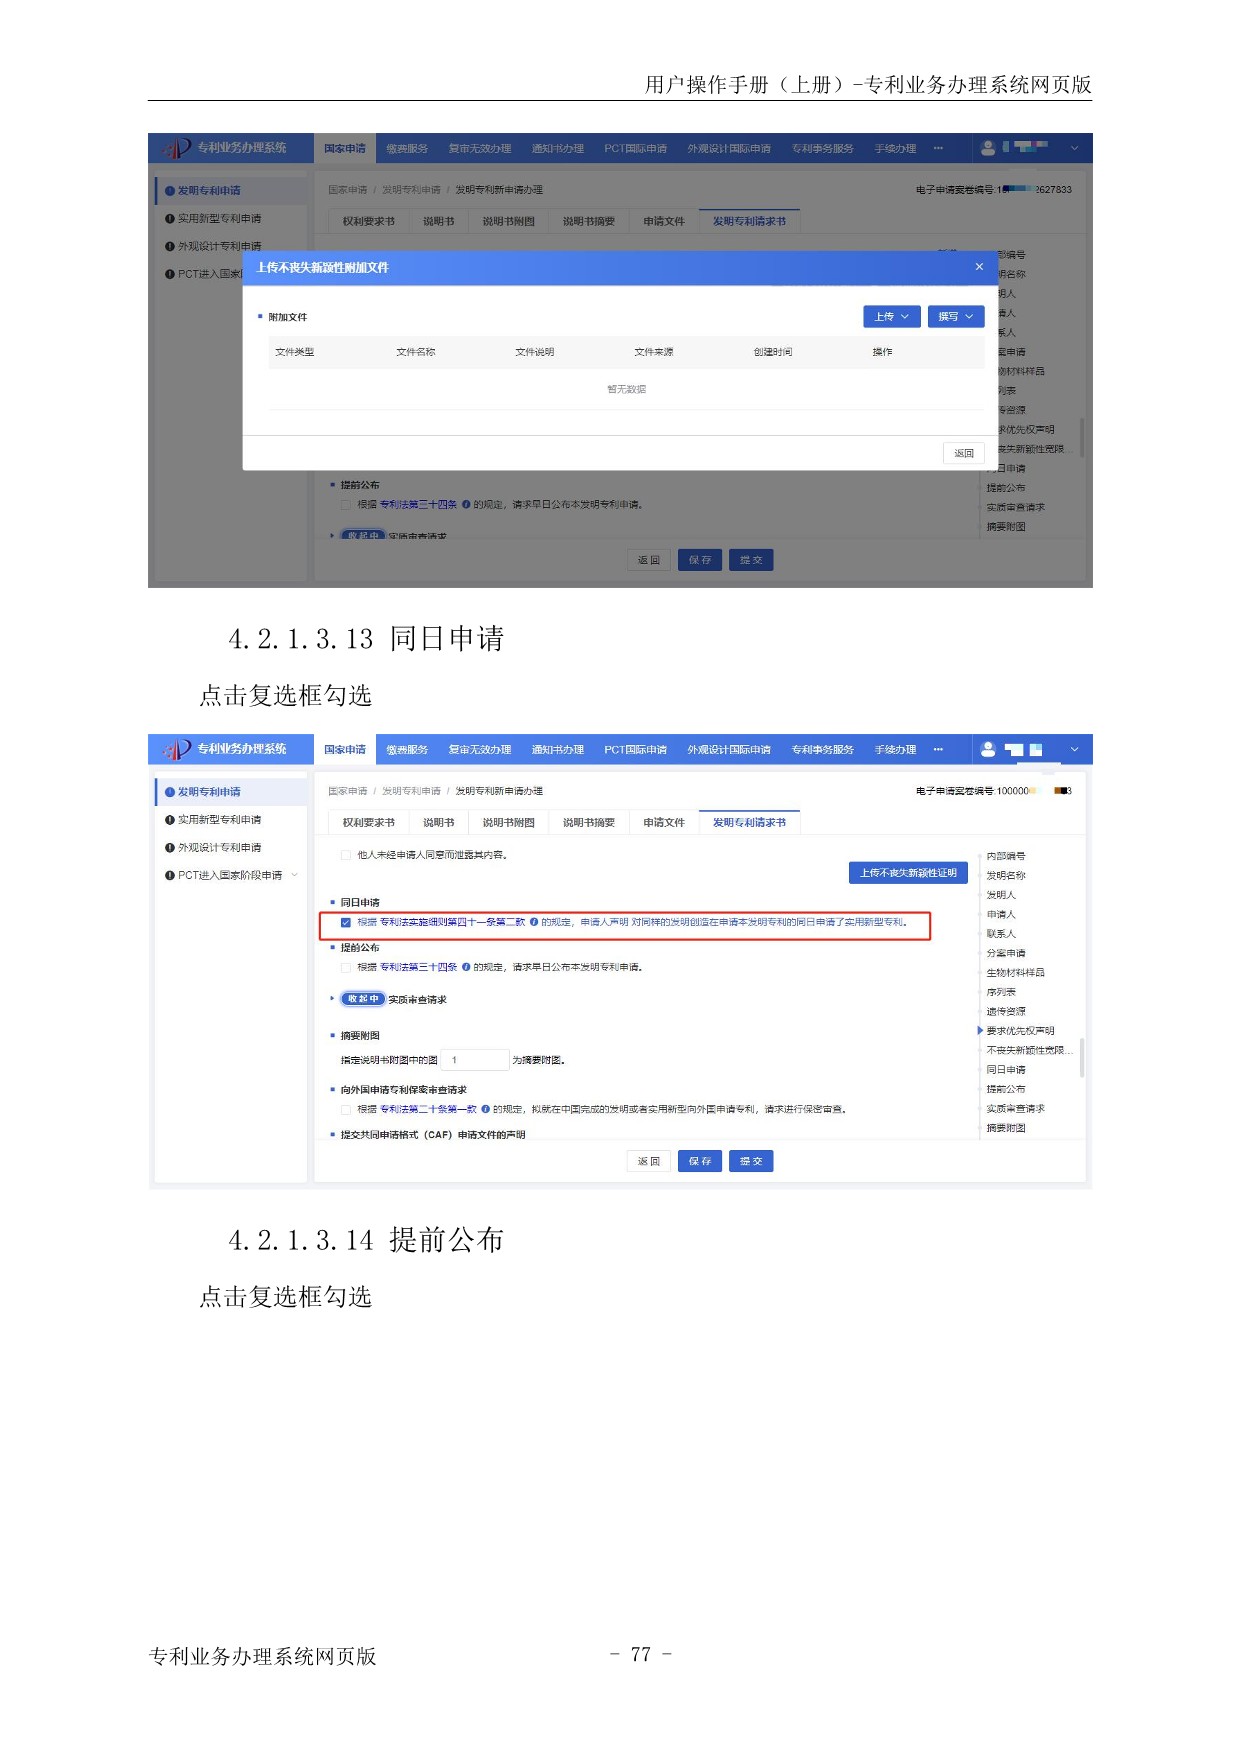The image size is (1240, 1754).
Task: Click info icon beside 专利法第二十条第一款
Action: pos(485,1109)
